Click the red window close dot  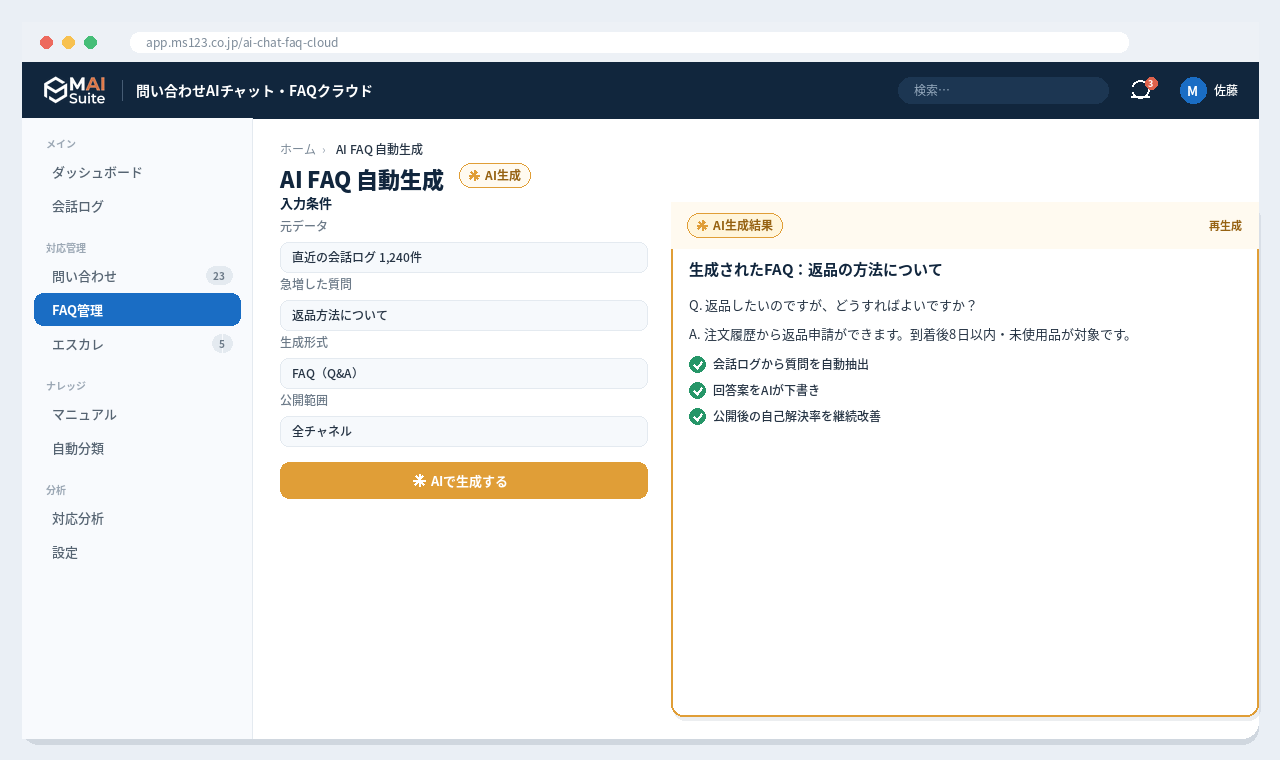(x=46, y=42)
